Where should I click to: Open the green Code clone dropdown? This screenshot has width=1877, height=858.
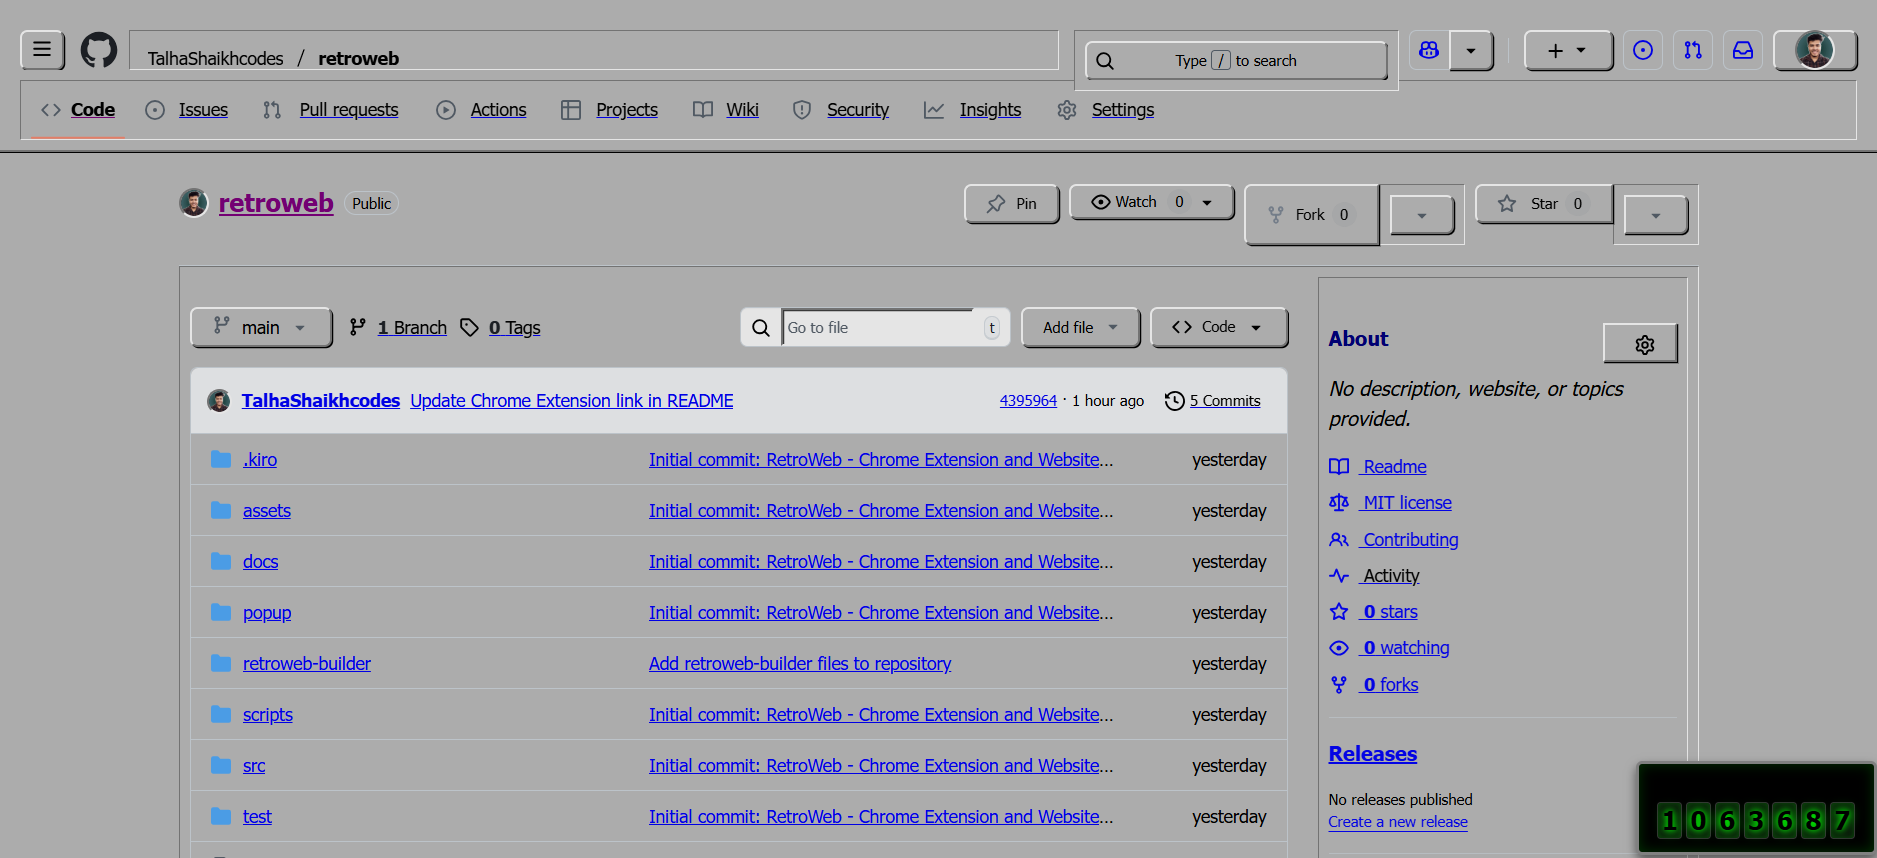click(1218, 327)
